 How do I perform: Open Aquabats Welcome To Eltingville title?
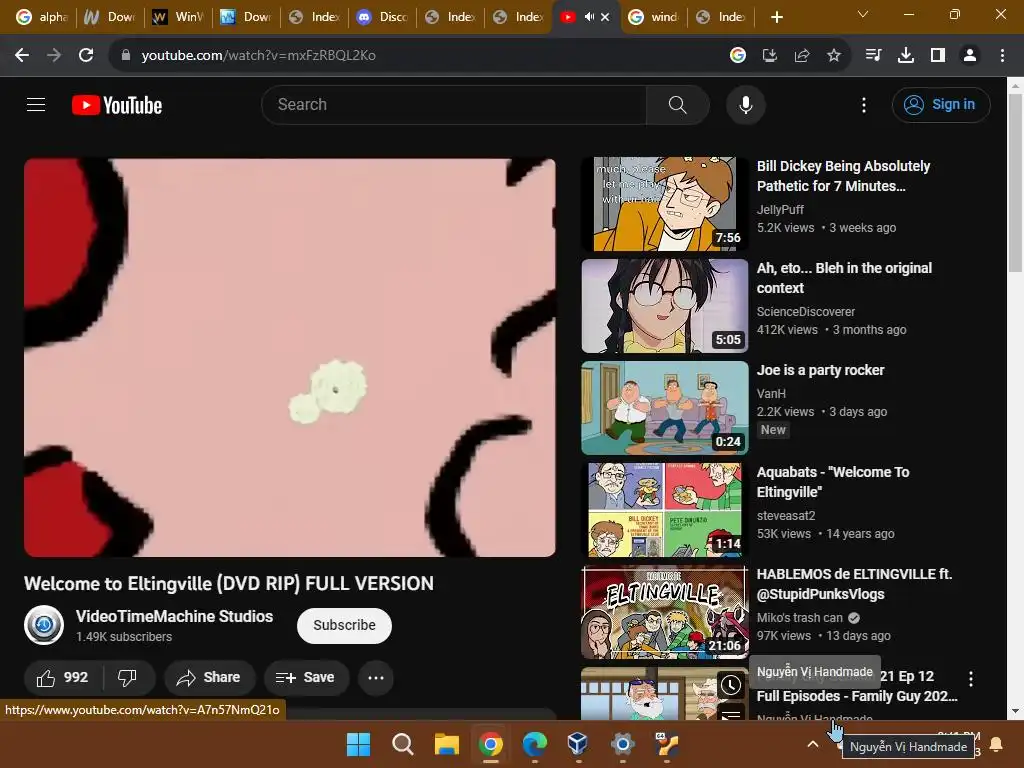(x=833, y=482)
